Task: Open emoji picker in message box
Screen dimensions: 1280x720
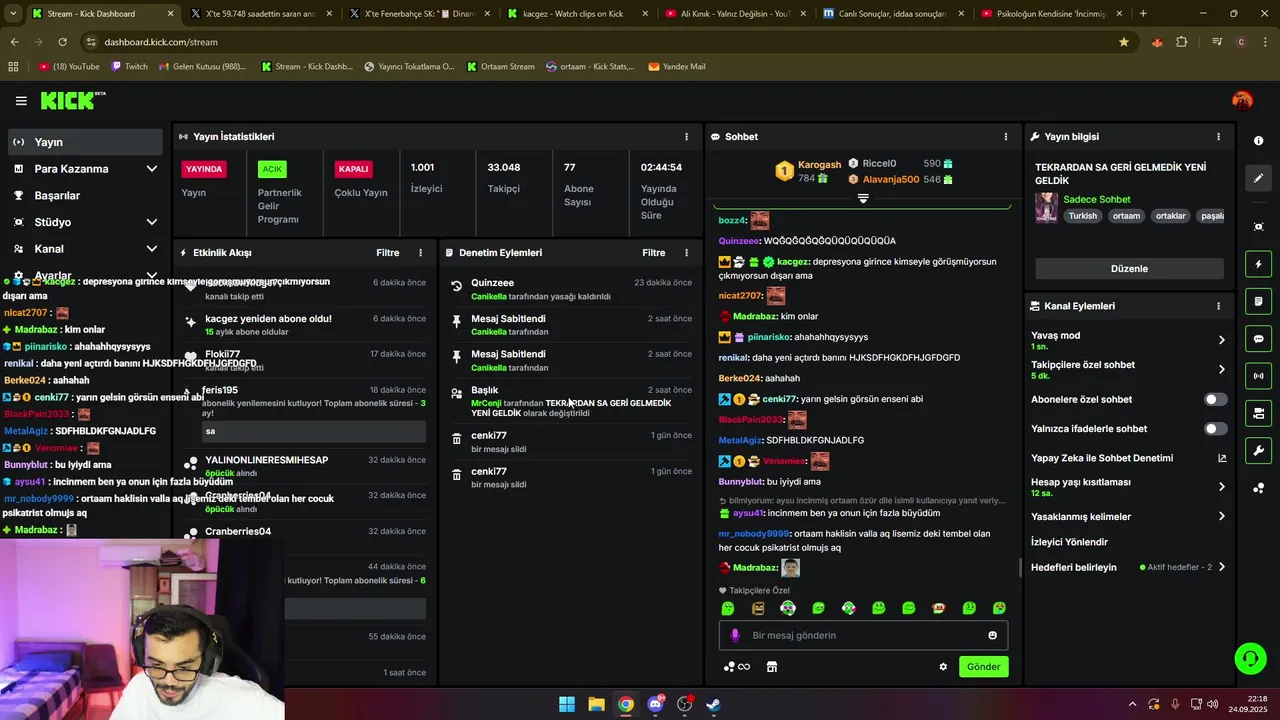Action: (992, 635)
